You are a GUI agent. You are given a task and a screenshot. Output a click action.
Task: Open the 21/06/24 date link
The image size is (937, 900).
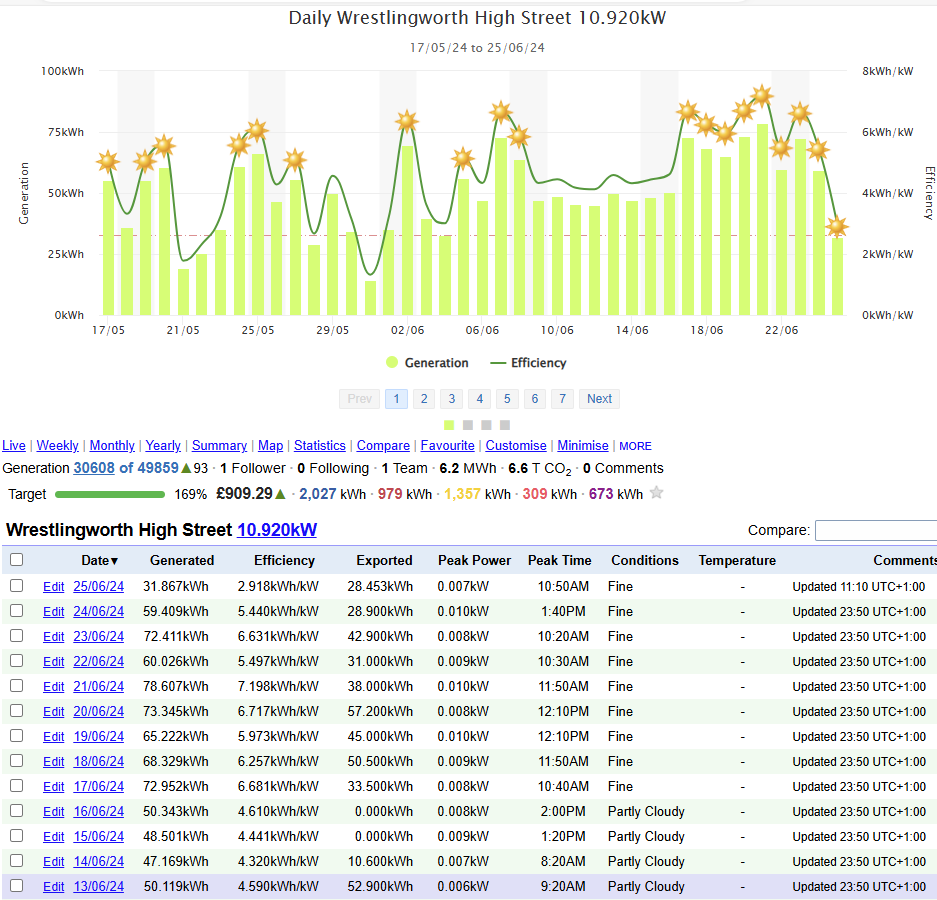(99, 687)
